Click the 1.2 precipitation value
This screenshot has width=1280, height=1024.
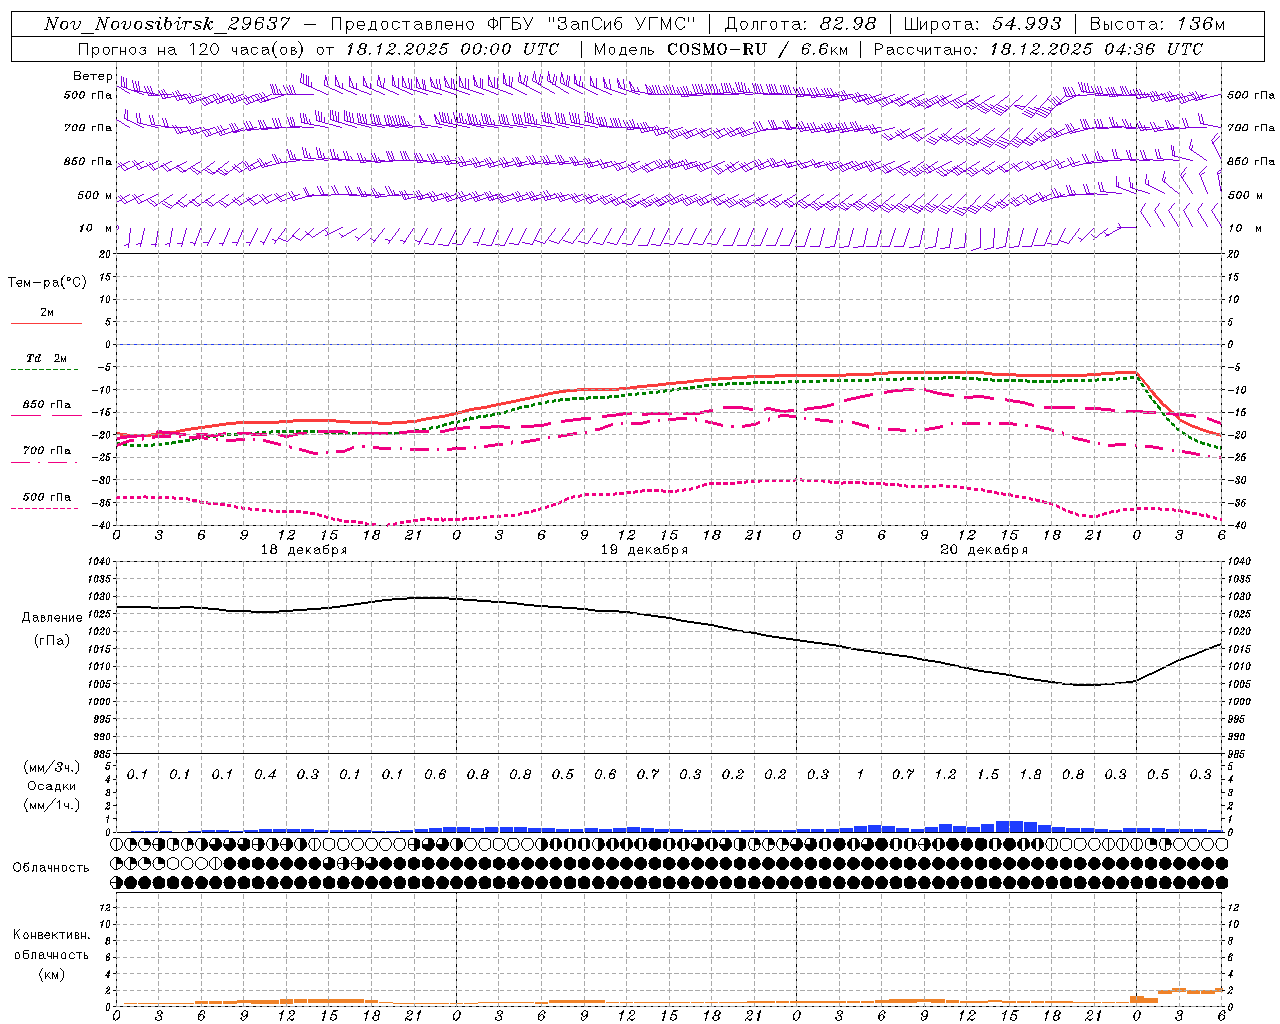tap(945, 774)
